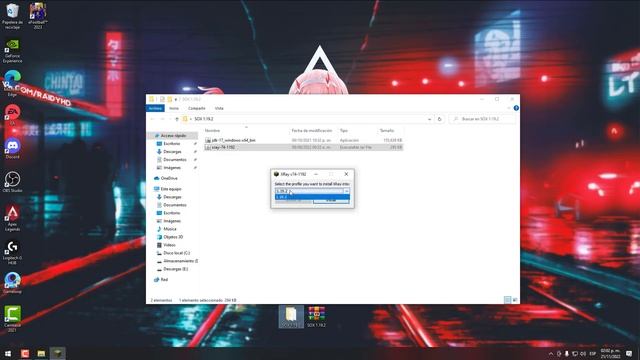Sort by Tipo column header
This screenshot has height=360, width=640.
click(x=344, y=131)
